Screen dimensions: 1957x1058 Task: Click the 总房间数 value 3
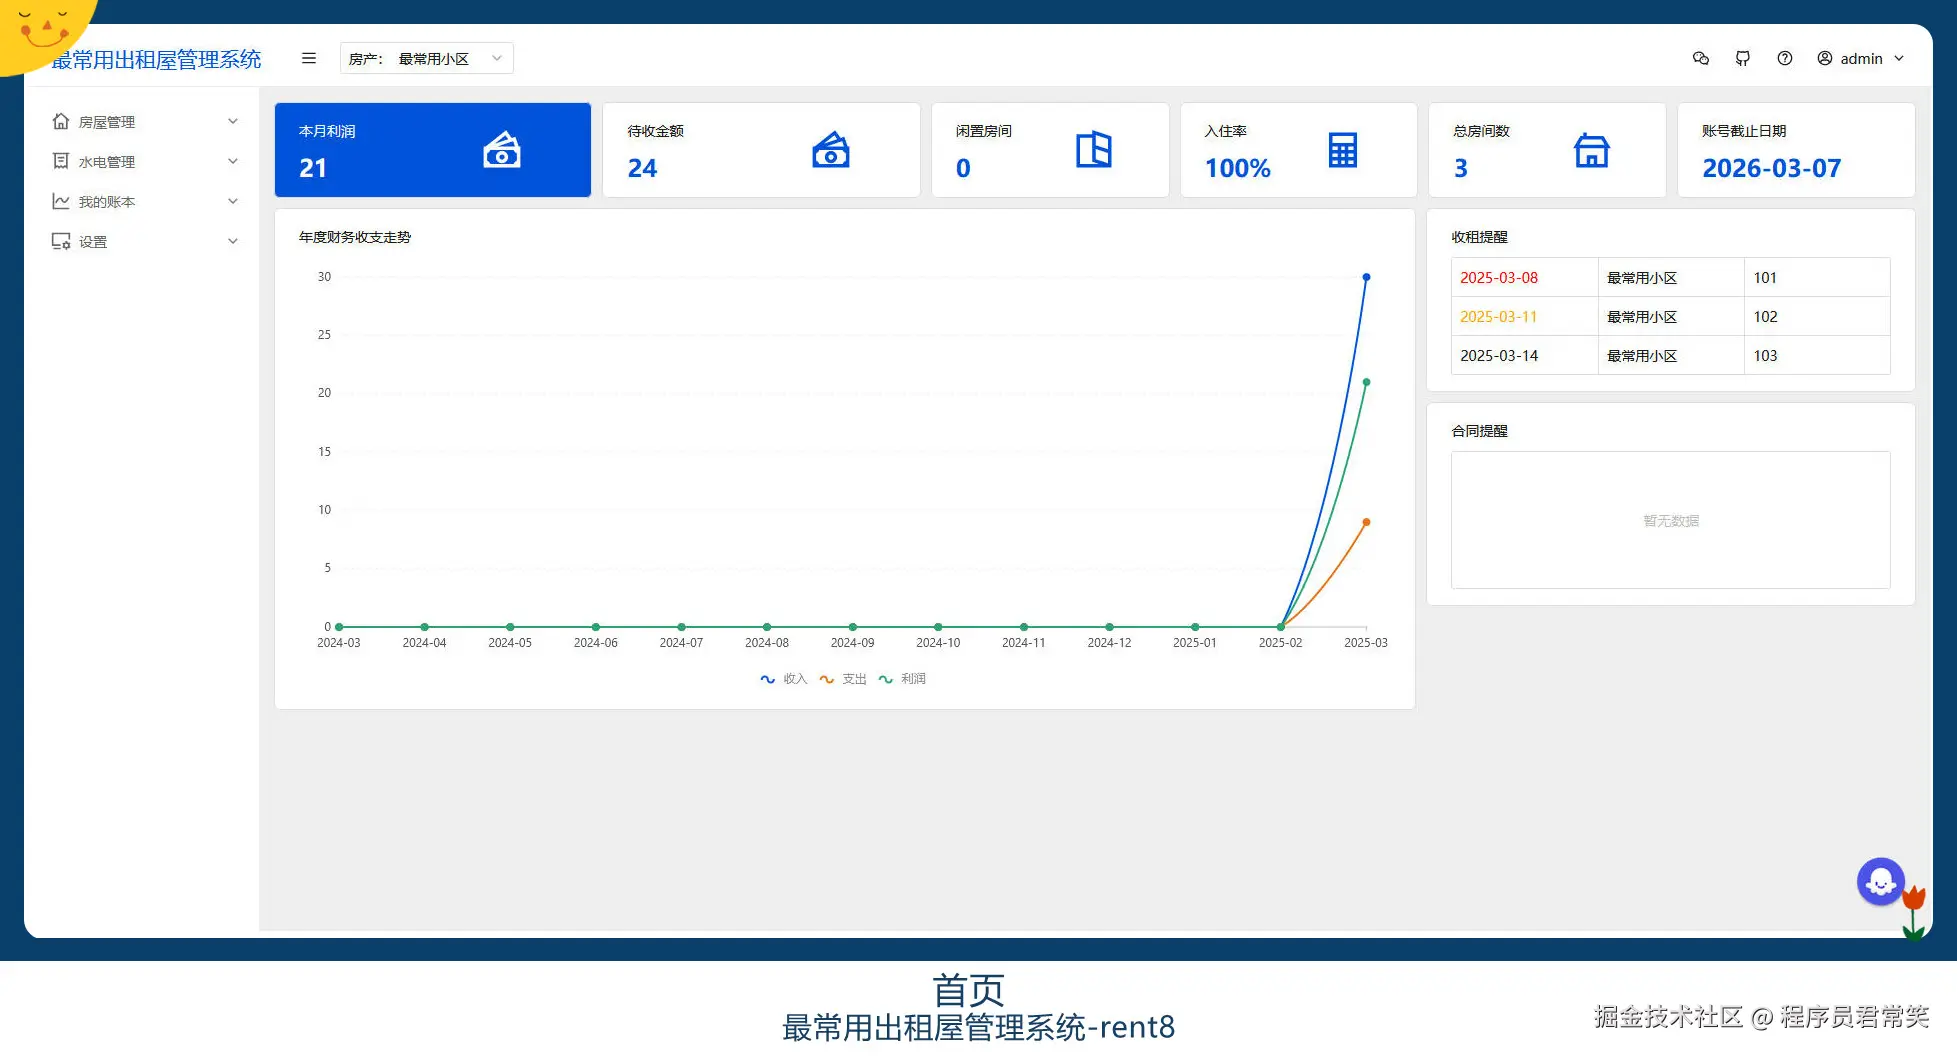pos(1461,168)
